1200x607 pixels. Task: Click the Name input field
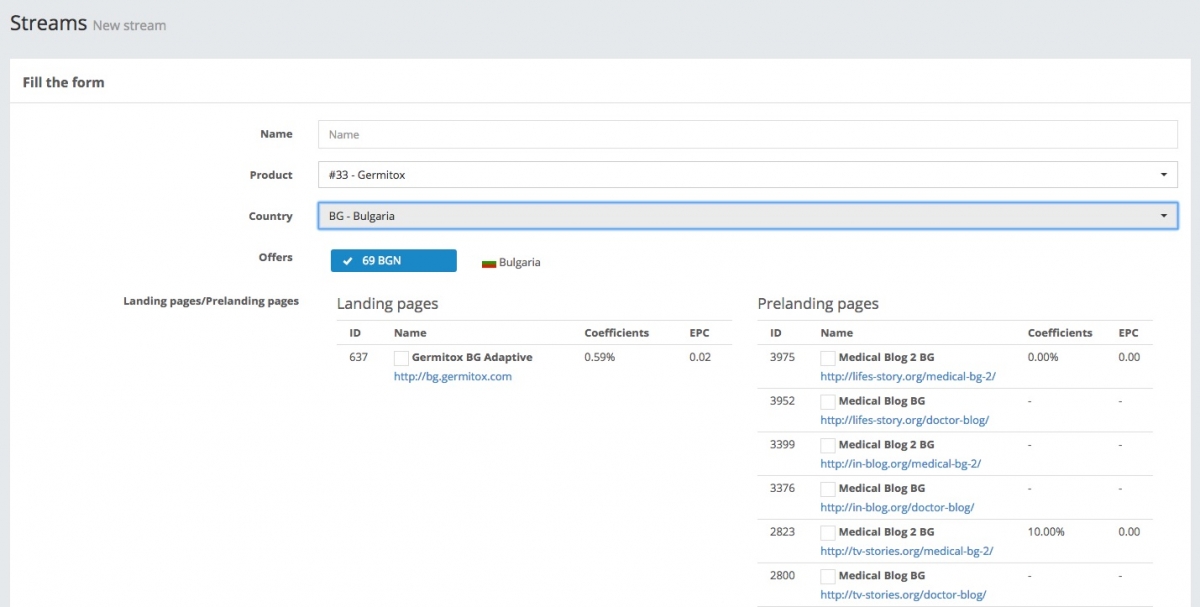(x=747, y=134)
